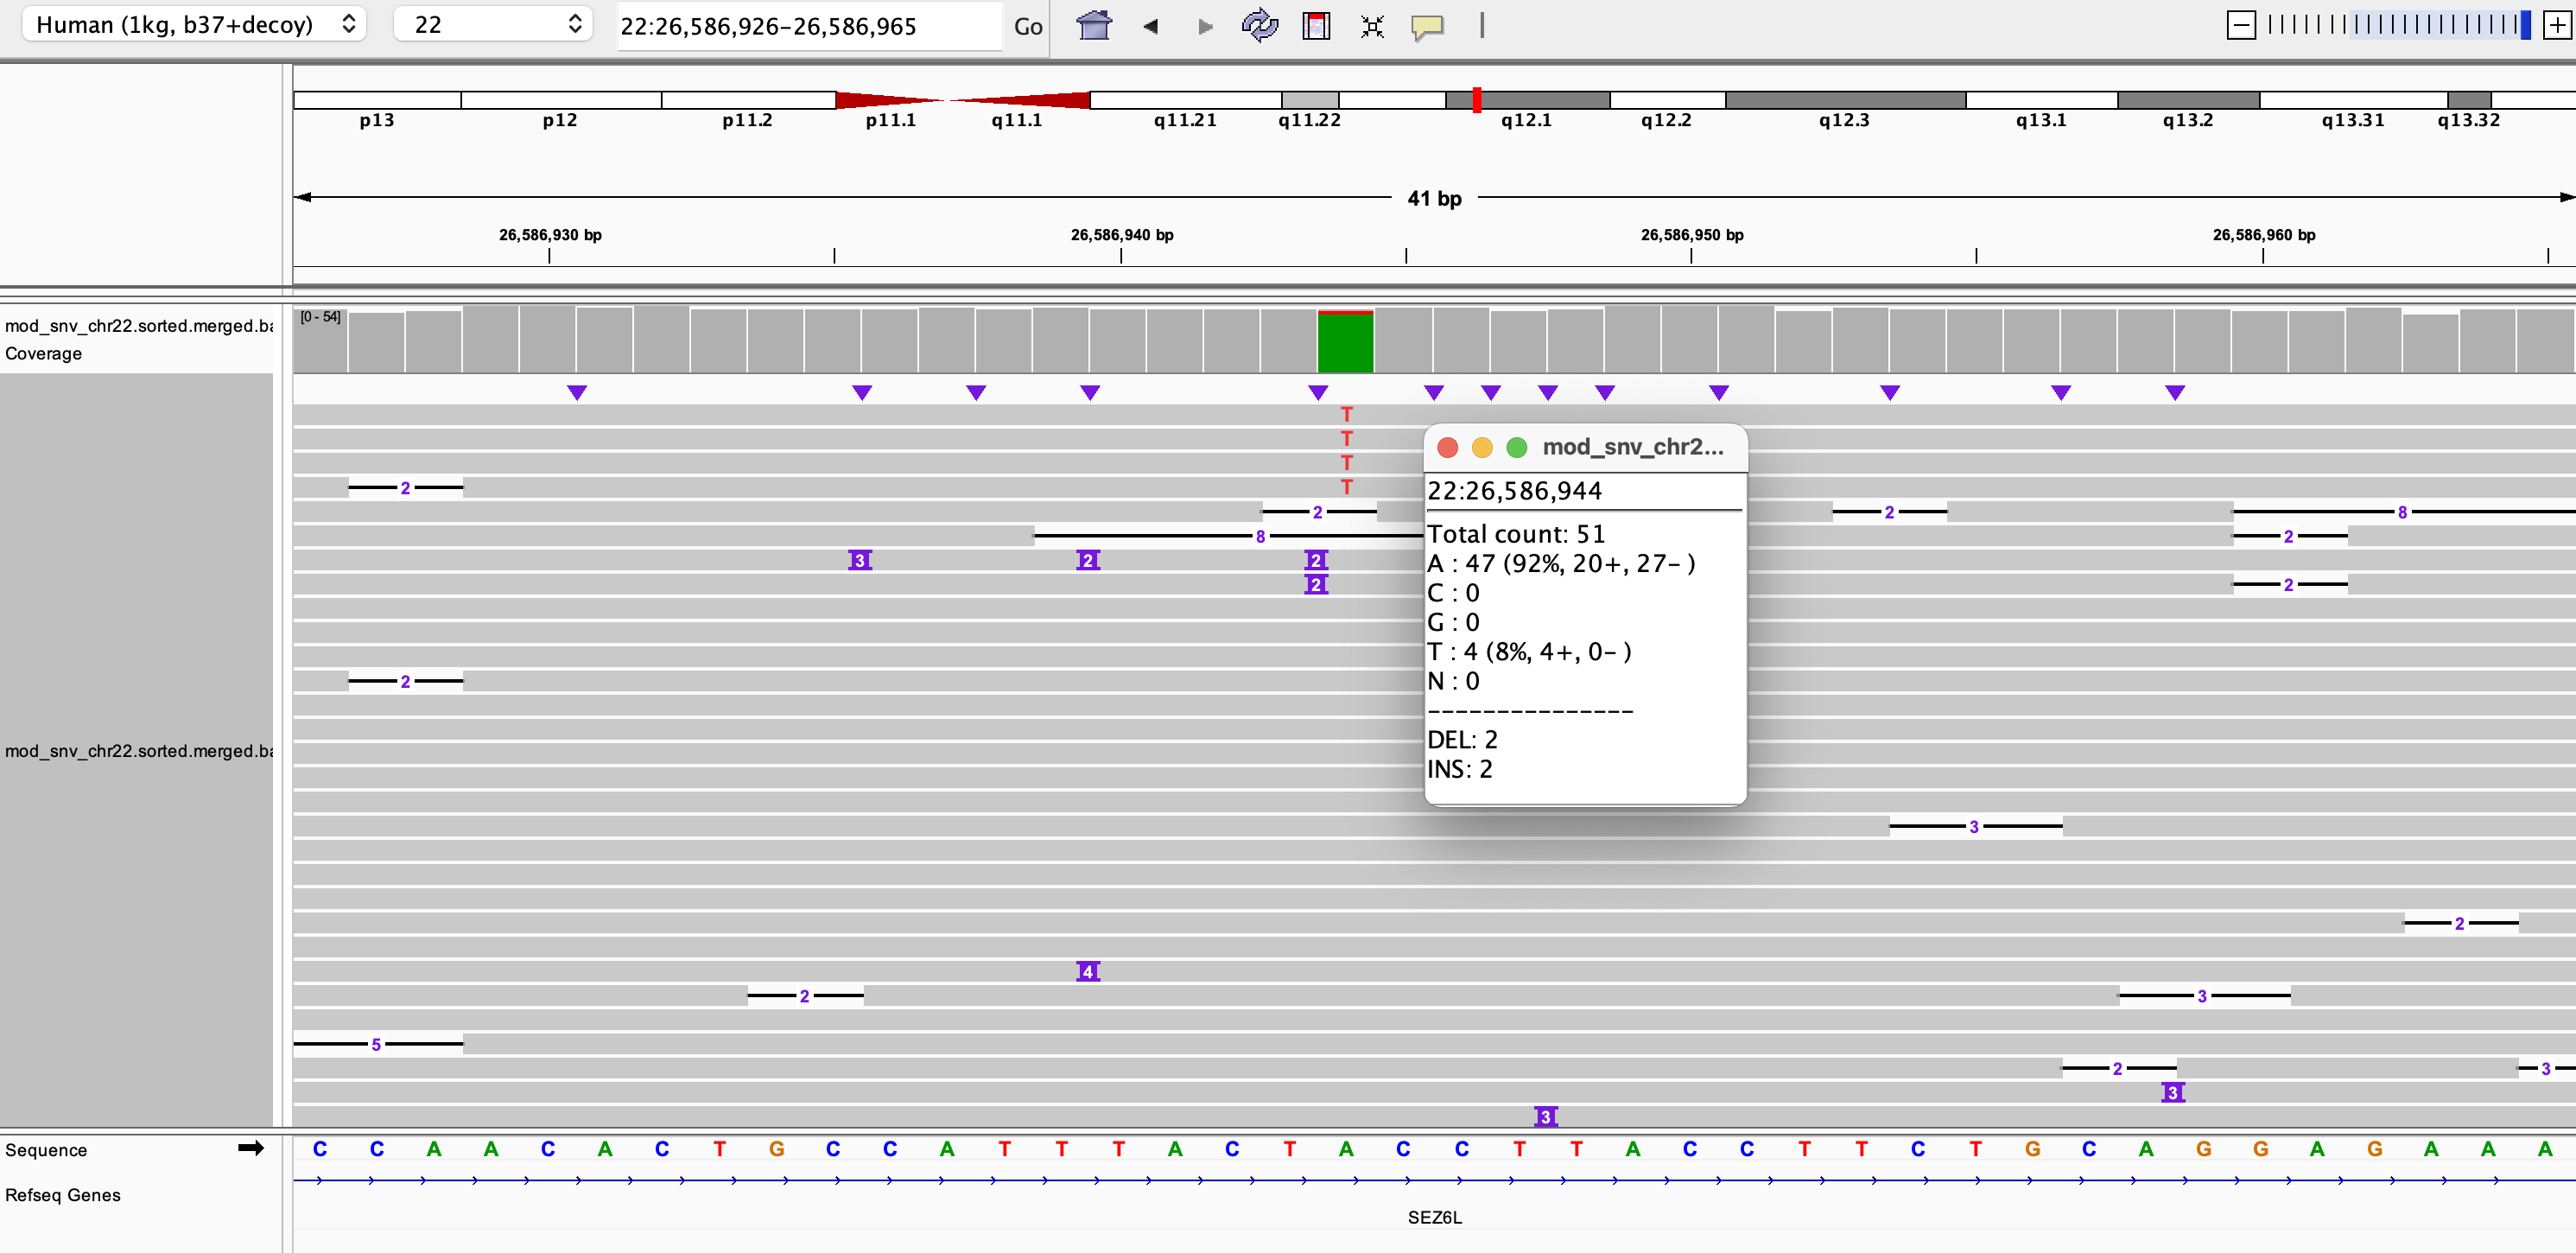
Task: Click the red centromere on the ideogram
Action: 962,100
